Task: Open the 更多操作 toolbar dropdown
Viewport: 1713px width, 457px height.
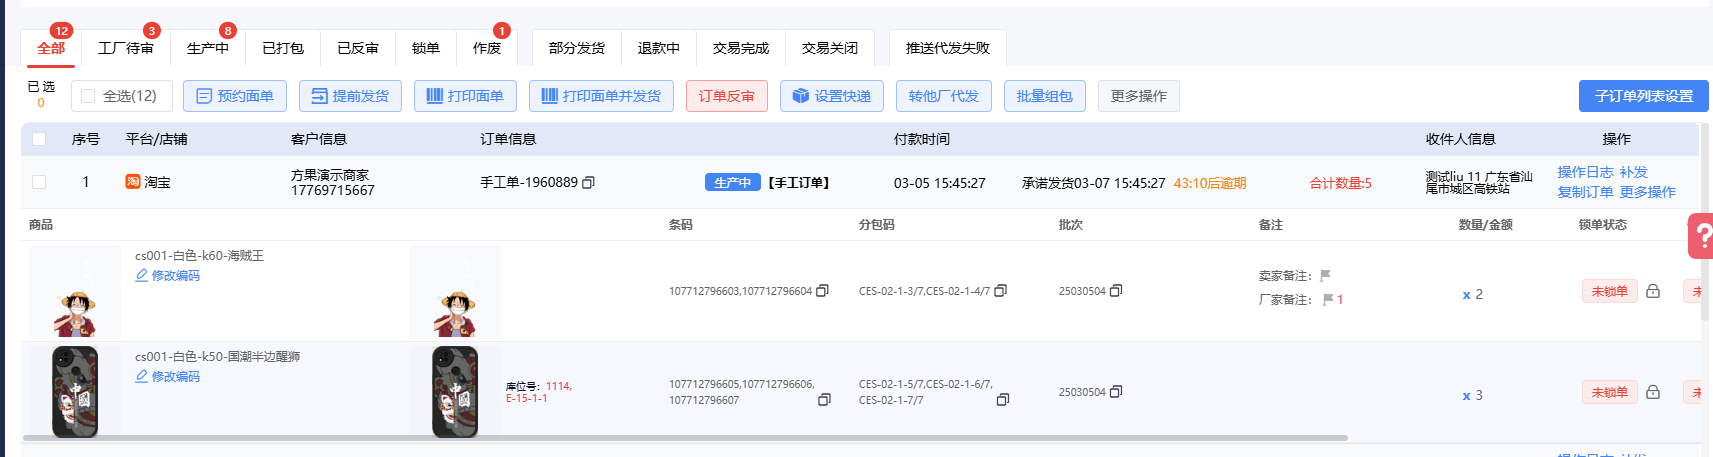Action: (1138, 96)
